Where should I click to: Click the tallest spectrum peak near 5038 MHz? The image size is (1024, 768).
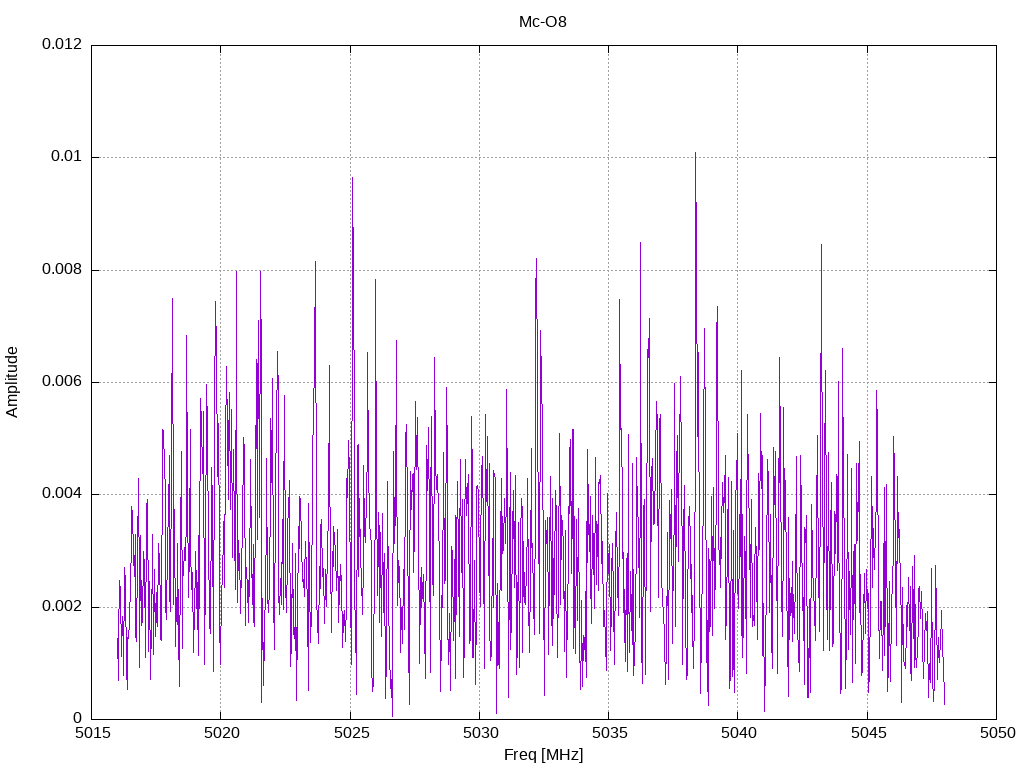coord(696,154)
